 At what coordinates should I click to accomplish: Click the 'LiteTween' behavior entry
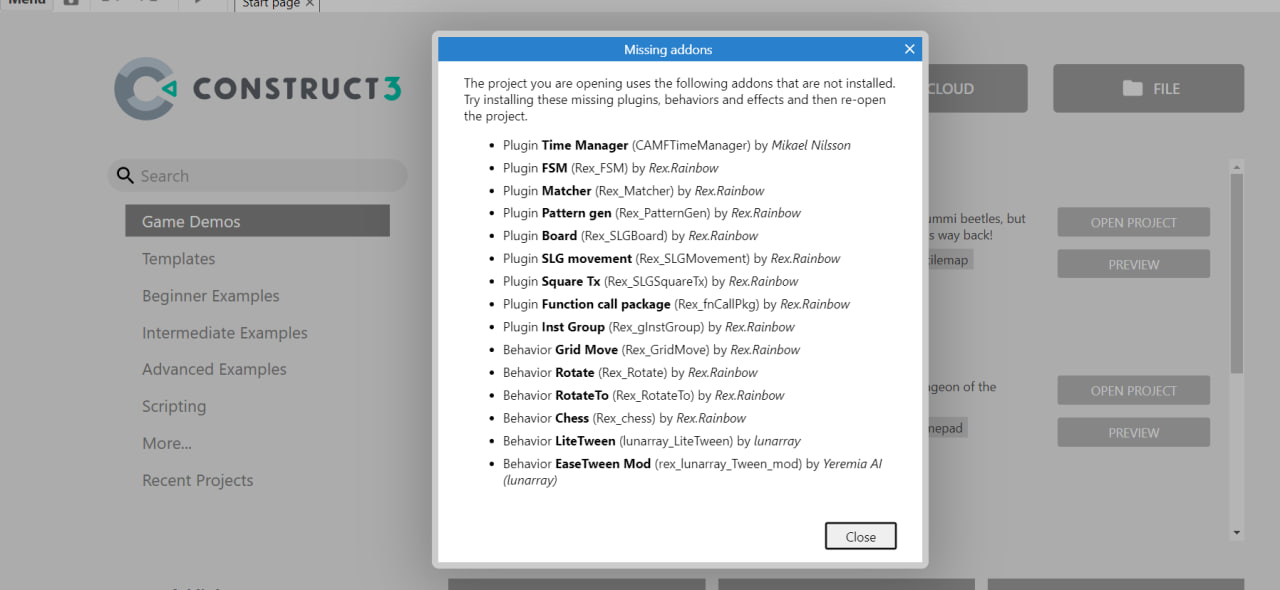pyautogui.click(x=652, y=441)
